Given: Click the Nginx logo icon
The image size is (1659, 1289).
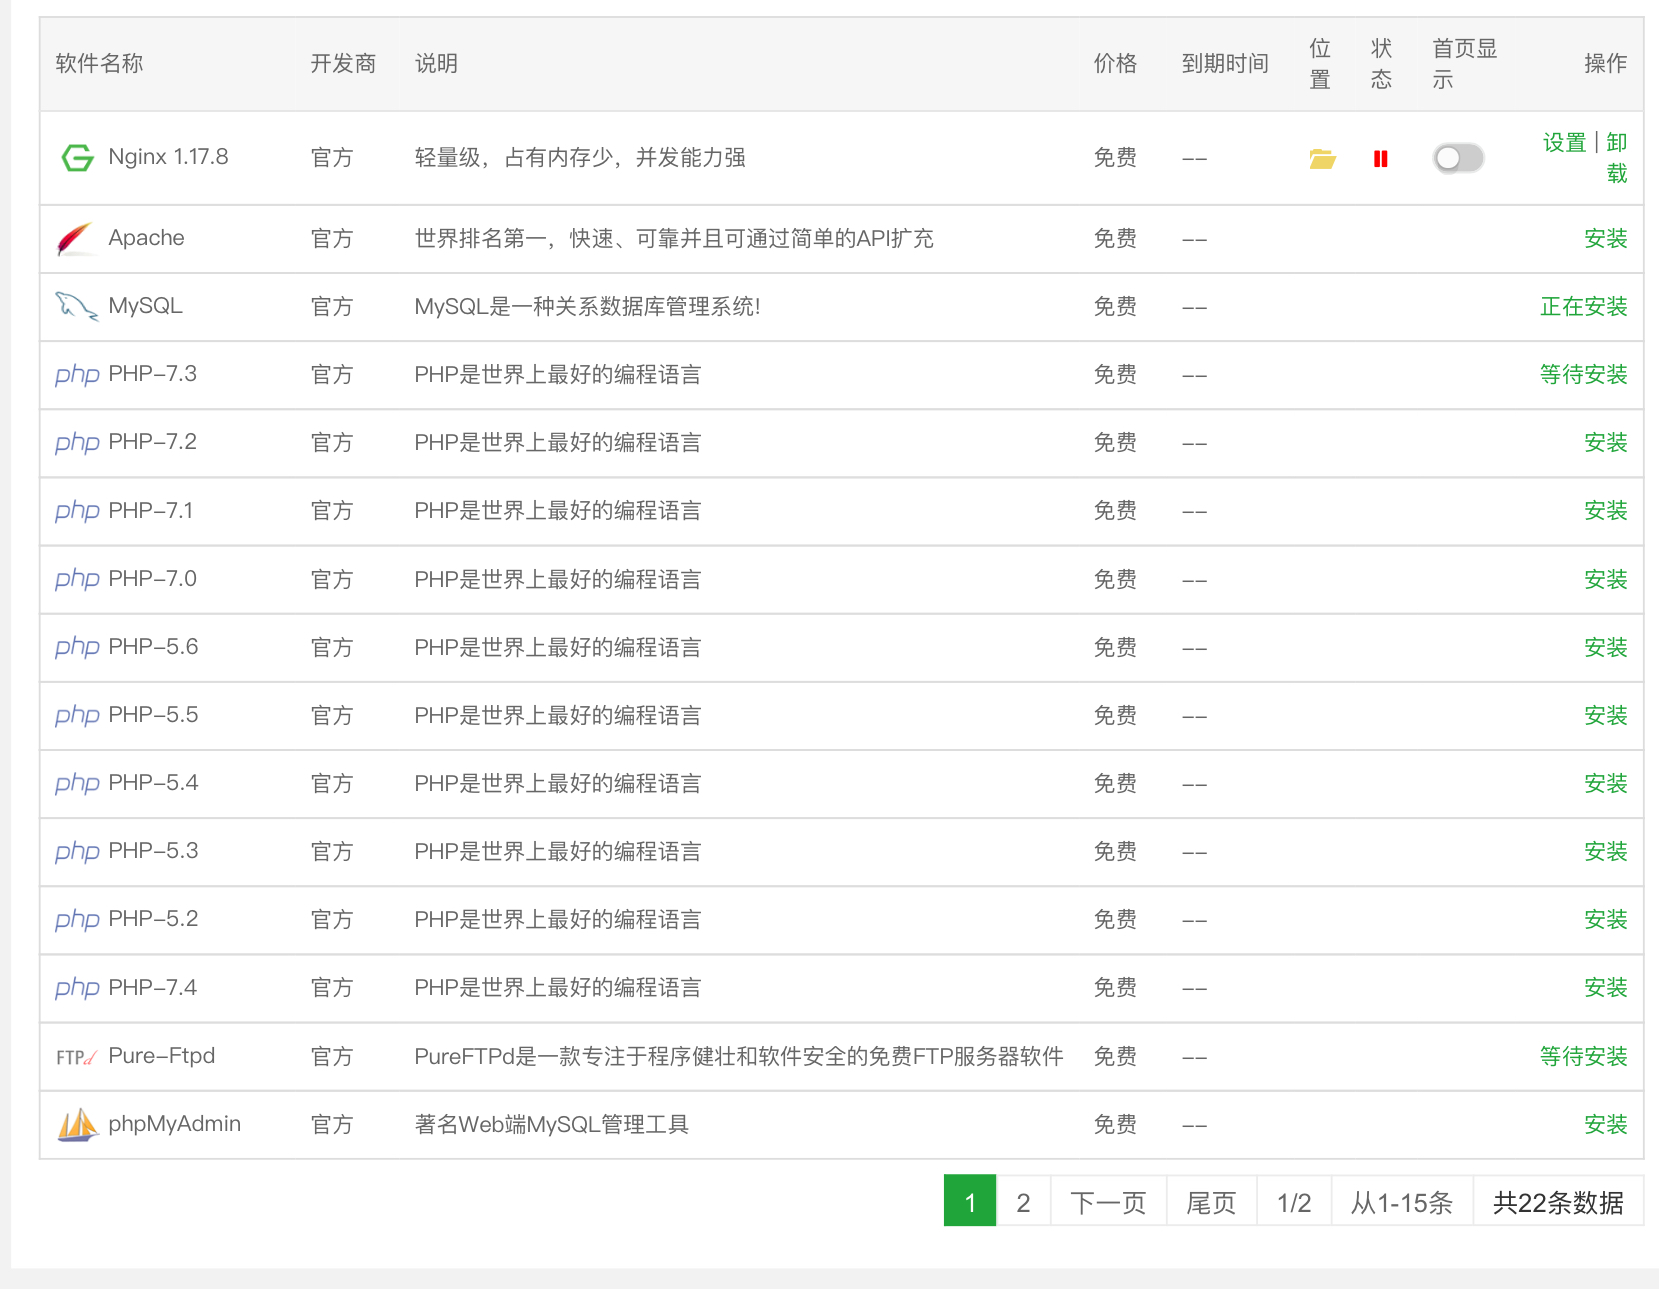Looking at the screenshot, I should click(x=77, y=157).
